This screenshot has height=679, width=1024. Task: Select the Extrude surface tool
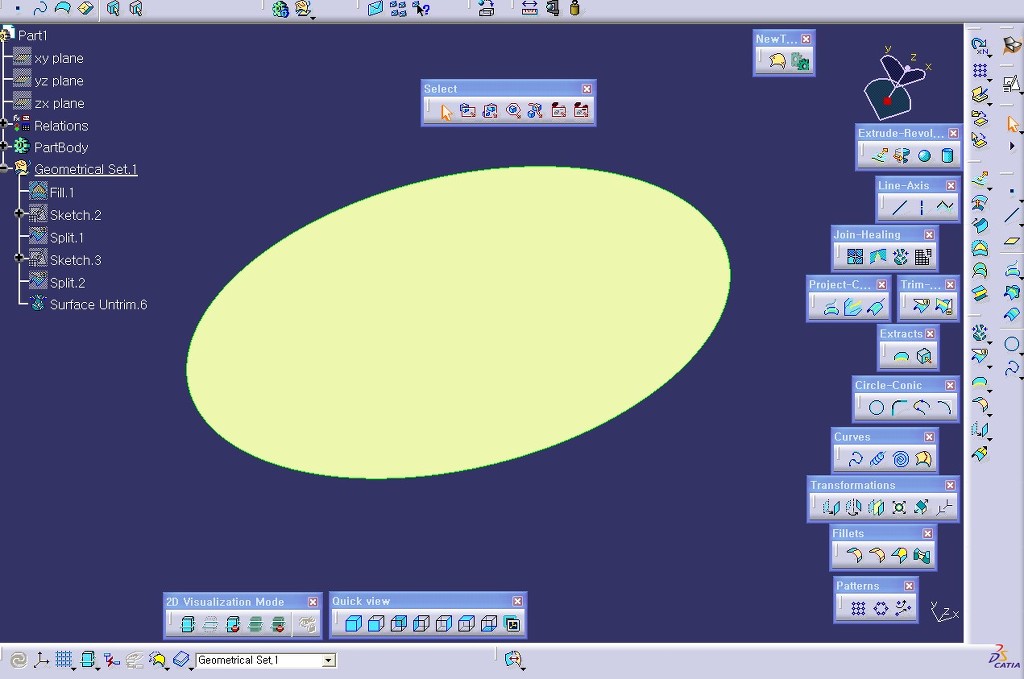click(x=880, y=155)
